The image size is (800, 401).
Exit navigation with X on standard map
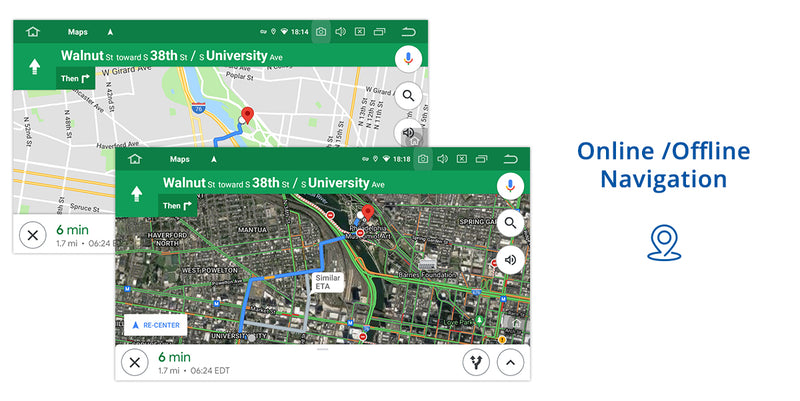(x=32, y=236)
